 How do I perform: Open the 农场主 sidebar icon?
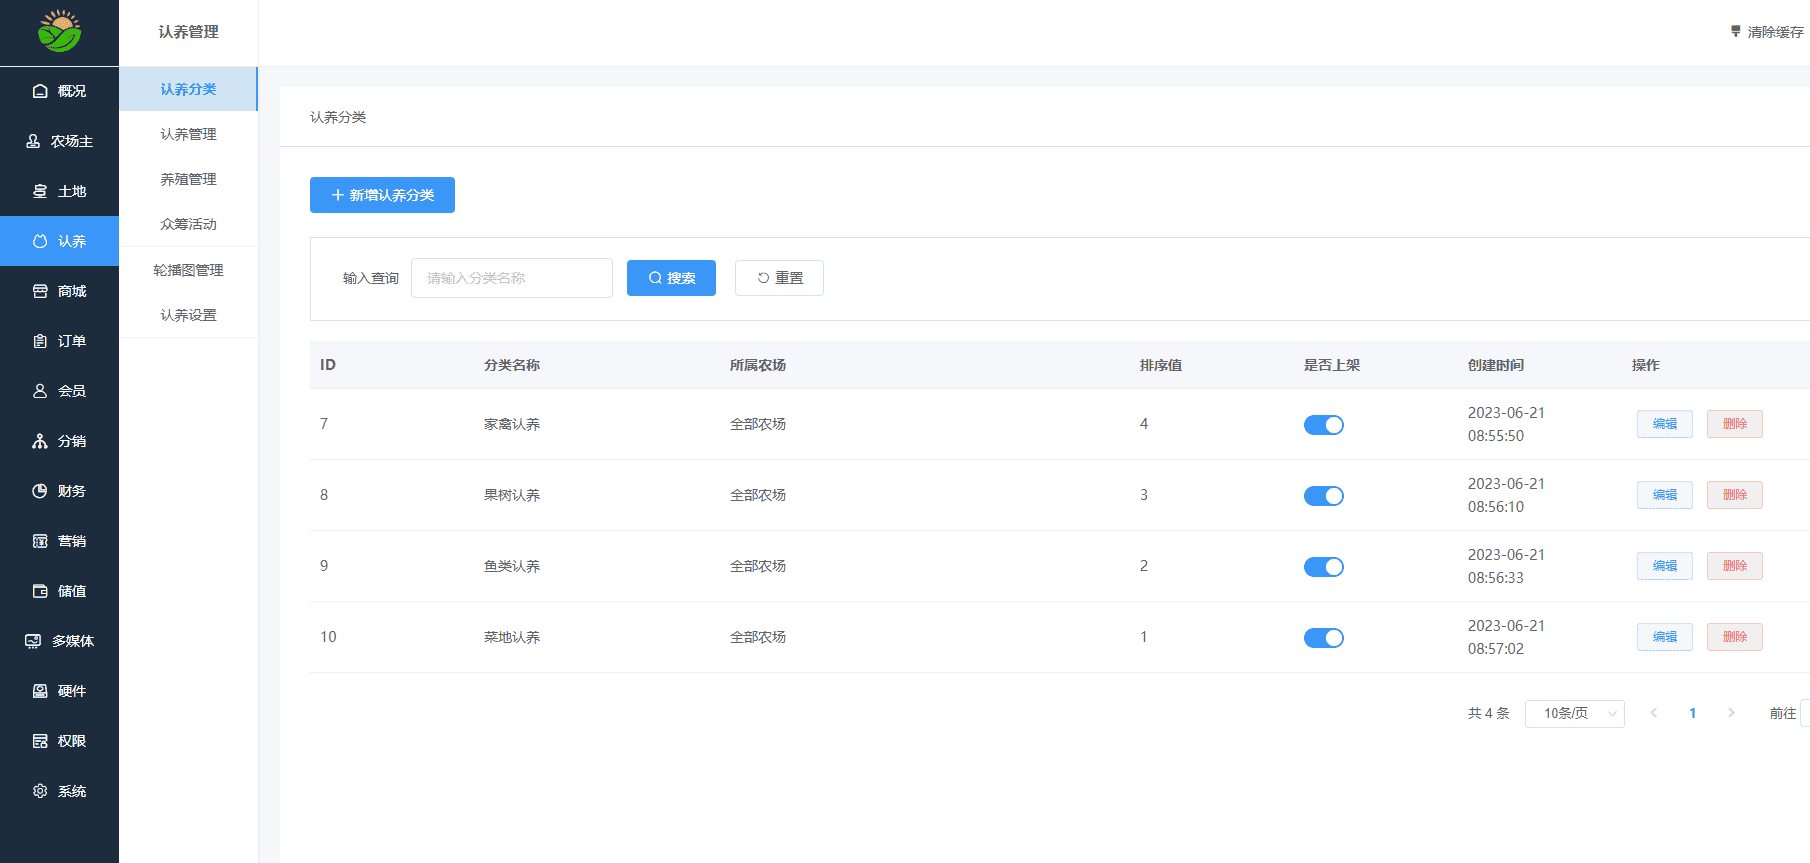coord(33,141)
